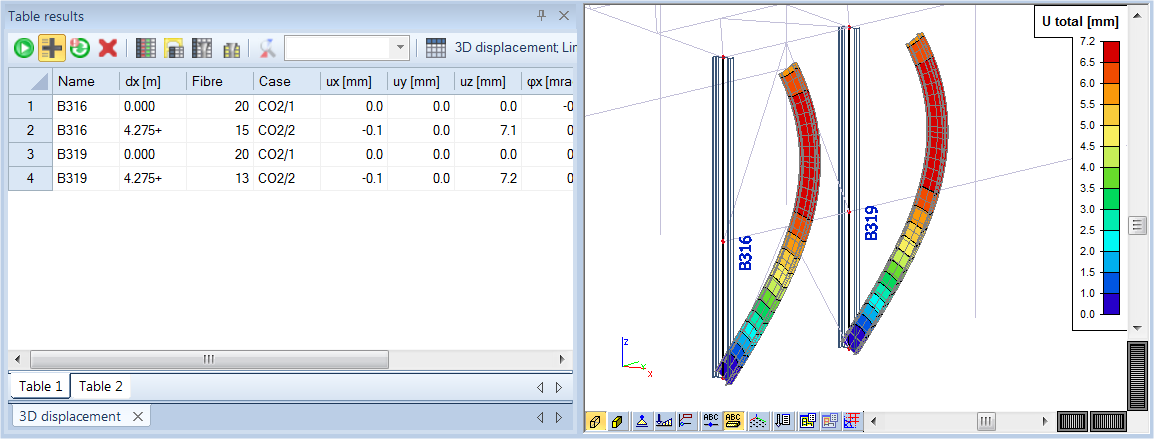Image resolution: width=1154 pixels, height=439 pixels.
Task: Click the pink magnifier filter icon
Action: coord(267,47)
